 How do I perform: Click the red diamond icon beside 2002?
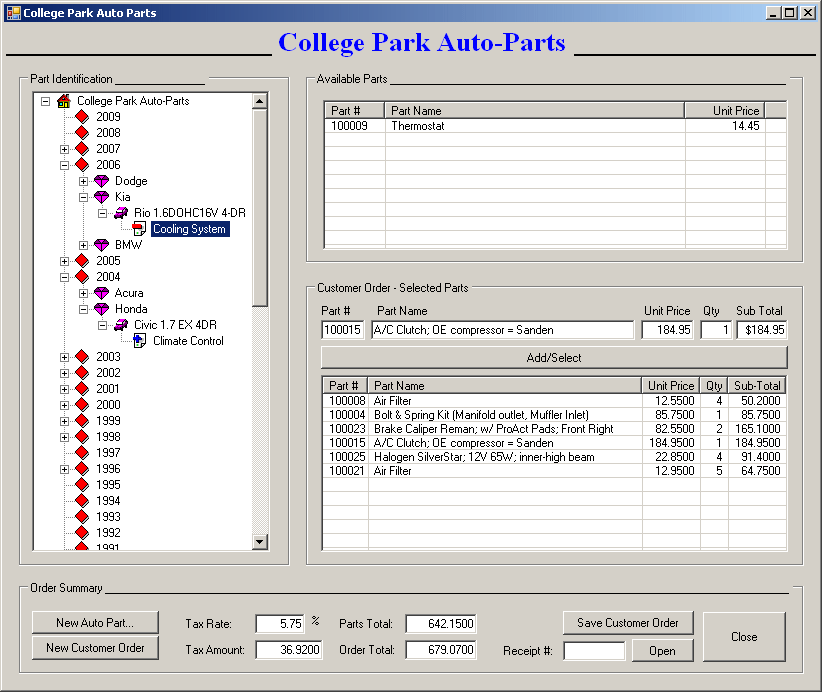click(x=82, y=373)
